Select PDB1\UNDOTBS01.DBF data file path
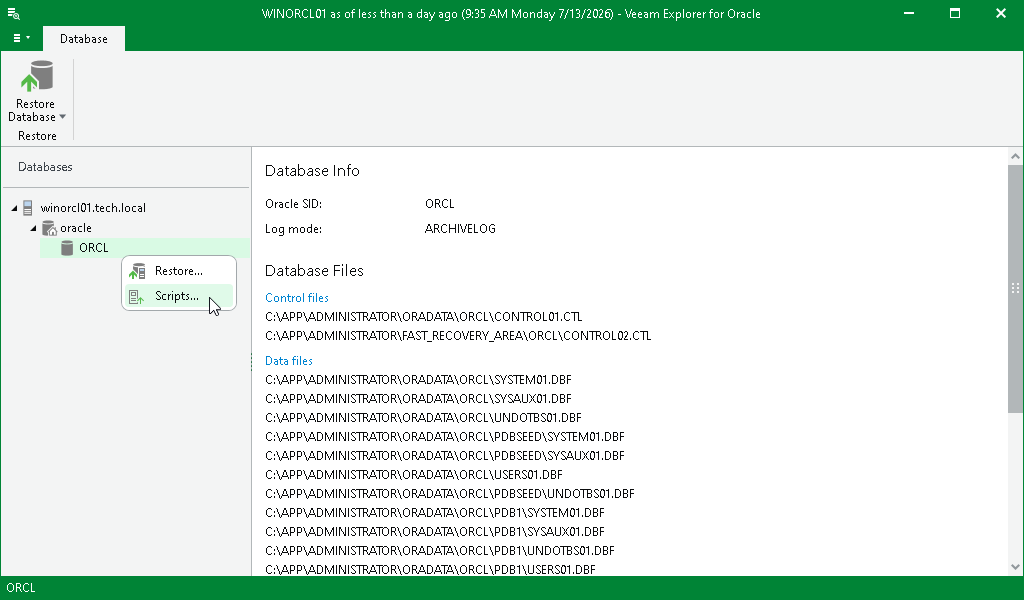Image resolution: width=1024 pixels, height=600 pixels. [440, 550]
